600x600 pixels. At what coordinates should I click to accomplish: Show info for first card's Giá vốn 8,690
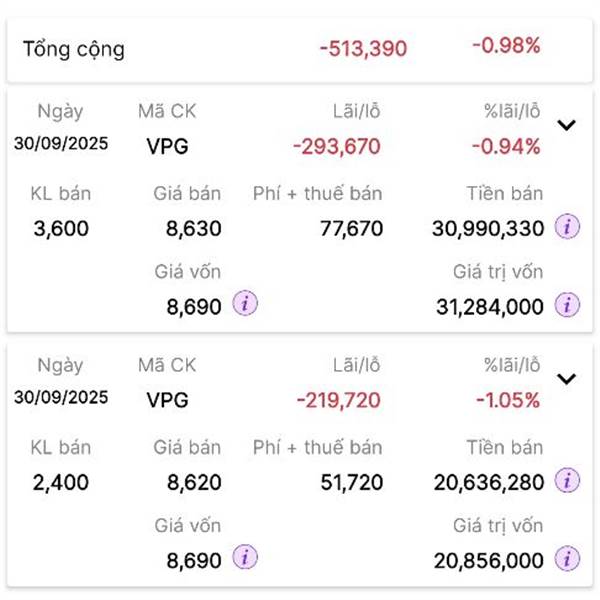[244, 304]
